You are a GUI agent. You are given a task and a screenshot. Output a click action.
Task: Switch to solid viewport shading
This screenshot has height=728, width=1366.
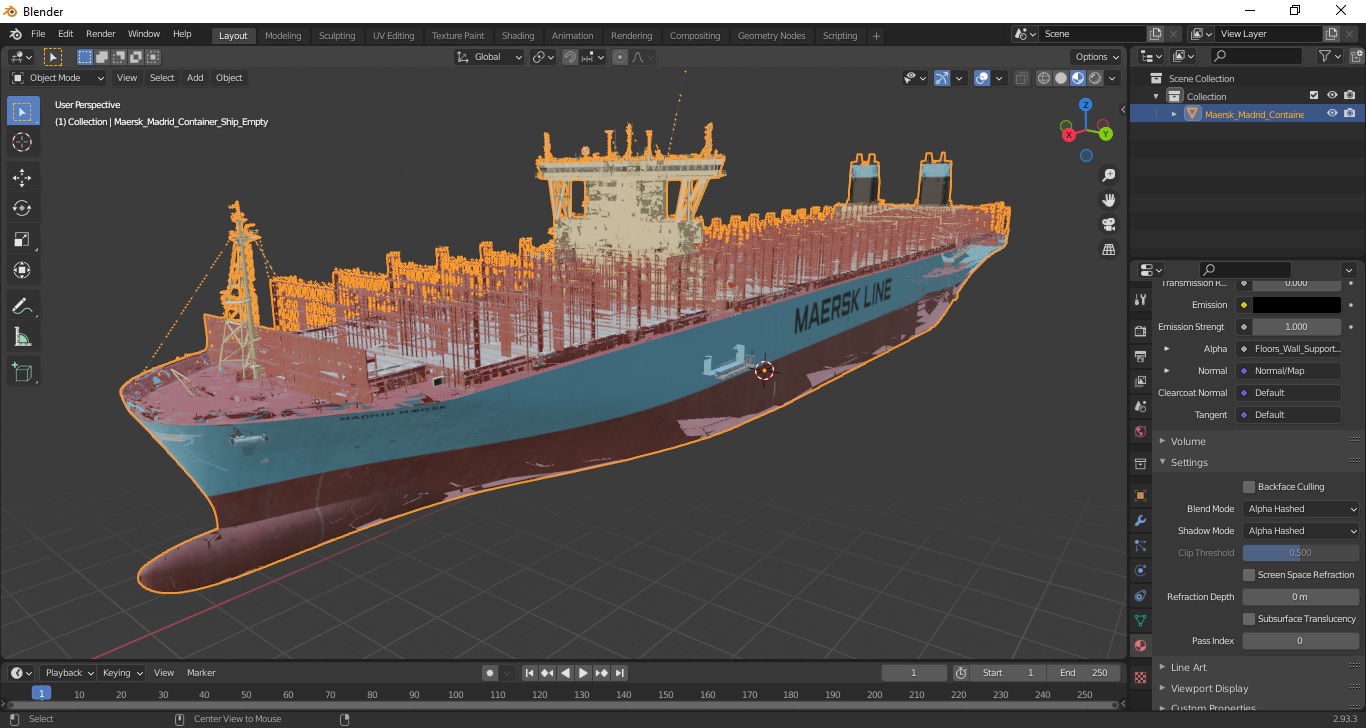click(x=1061, y=78)
